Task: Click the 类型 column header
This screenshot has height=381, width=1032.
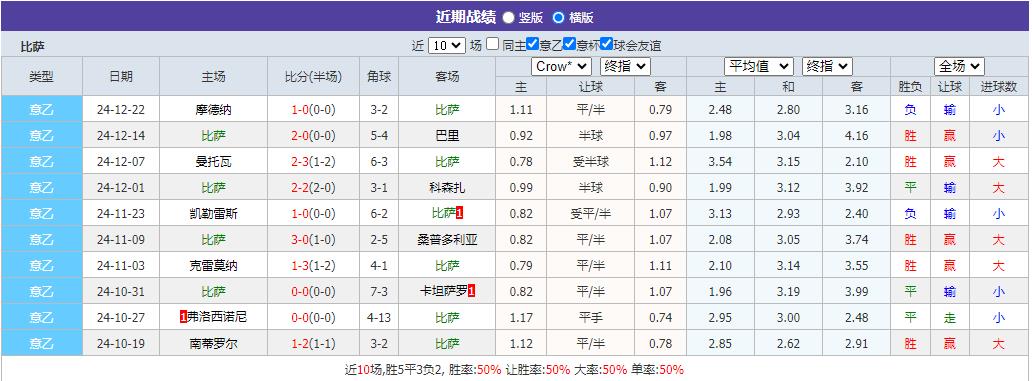Action: pos(41,76)
